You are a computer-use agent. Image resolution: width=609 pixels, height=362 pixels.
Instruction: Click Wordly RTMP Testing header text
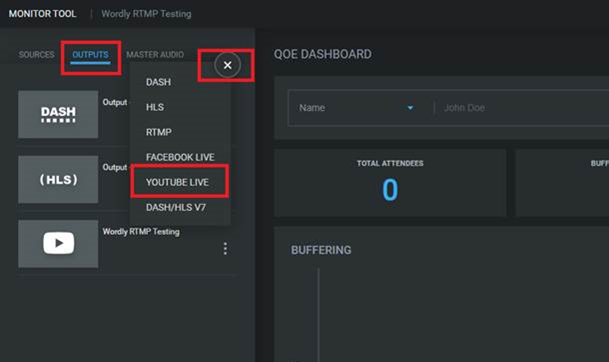146,14
